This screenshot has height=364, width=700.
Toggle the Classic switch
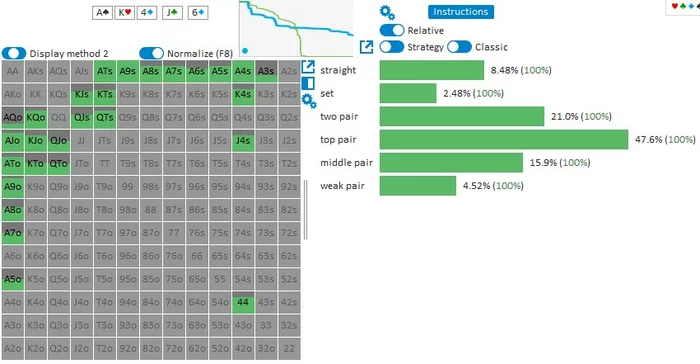(x=459, y=47)
